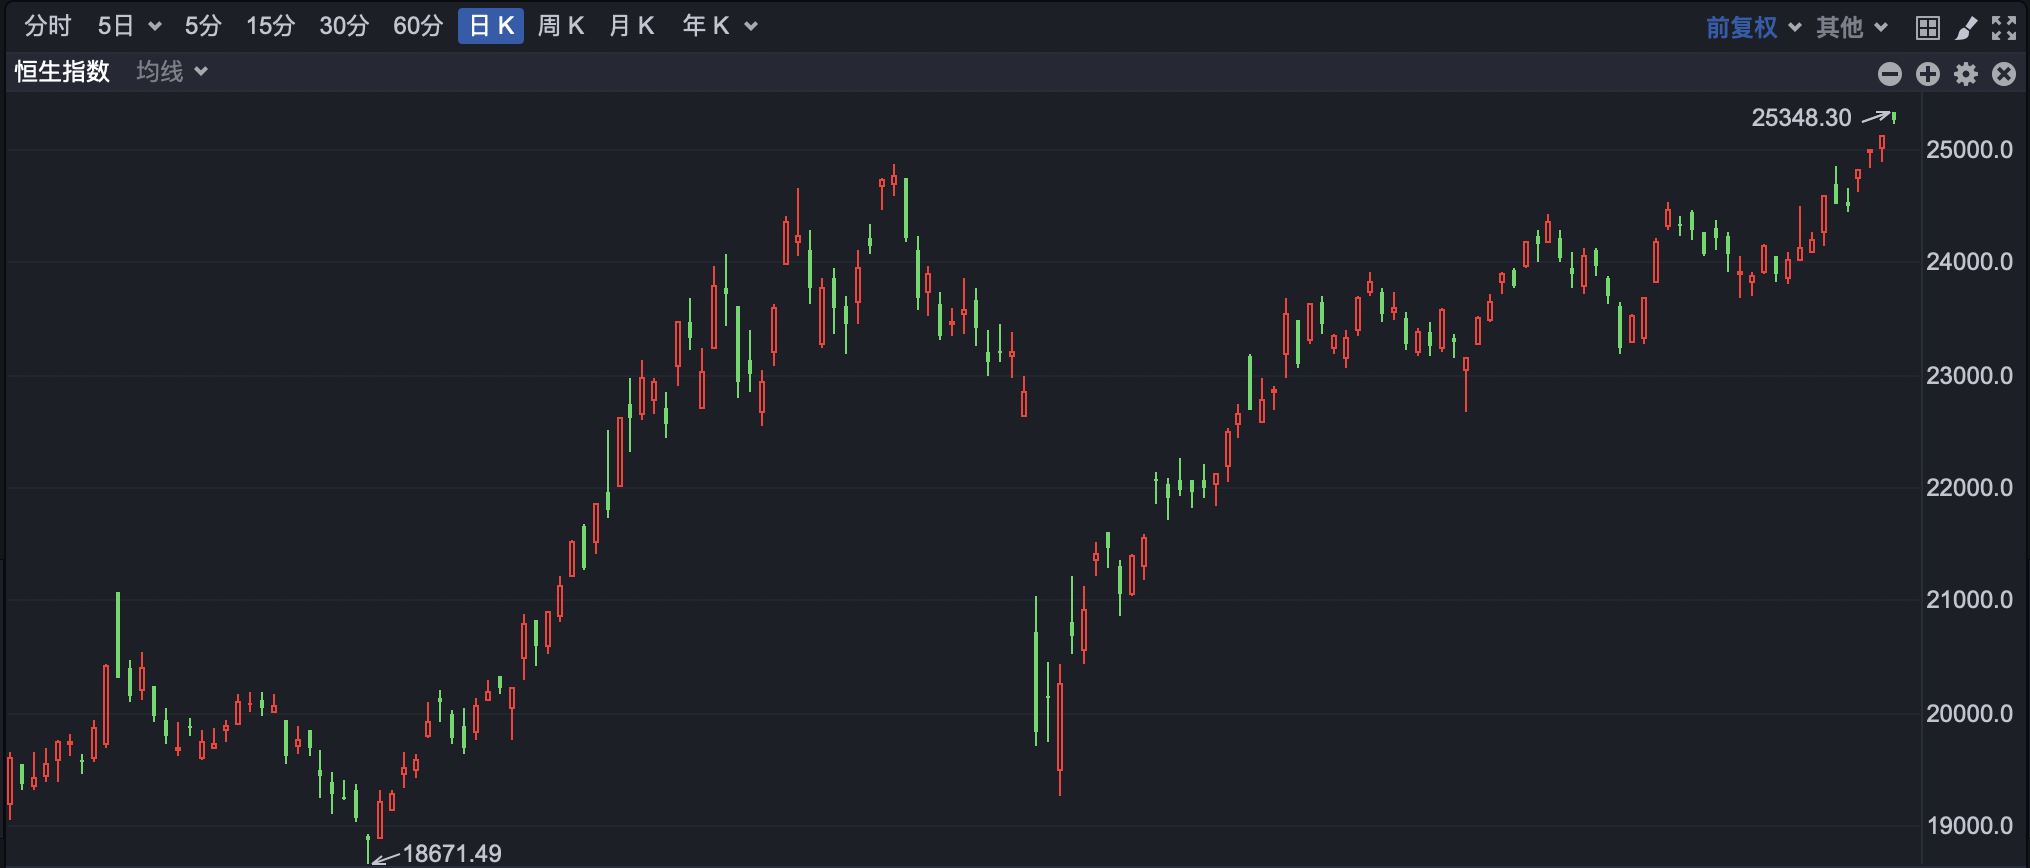Expand the 其他 options dropdown
Screen dimensions: 2030x868
[1851, 27]
